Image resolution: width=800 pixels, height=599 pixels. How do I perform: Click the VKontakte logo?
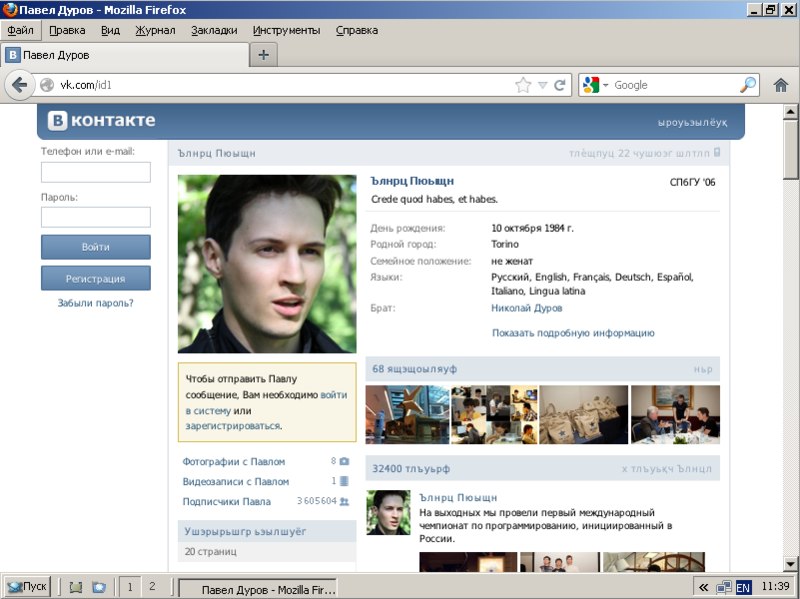(102, 120)
